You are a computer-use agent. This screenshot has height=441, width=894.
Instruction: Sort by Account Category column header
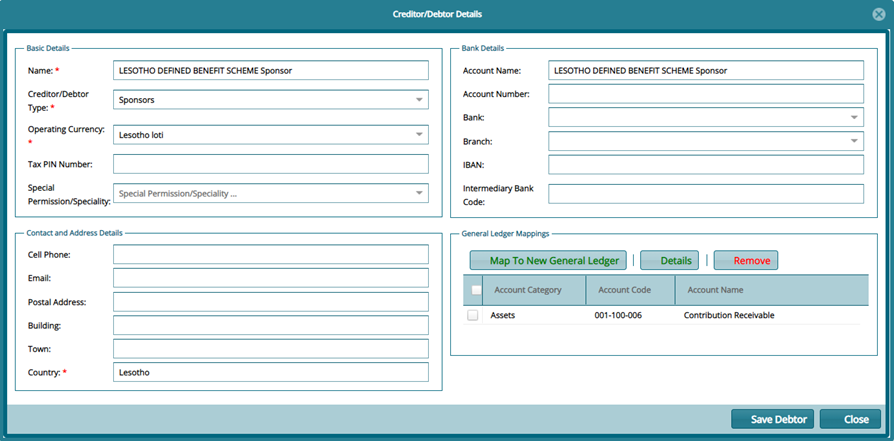(x=534, y=290)
